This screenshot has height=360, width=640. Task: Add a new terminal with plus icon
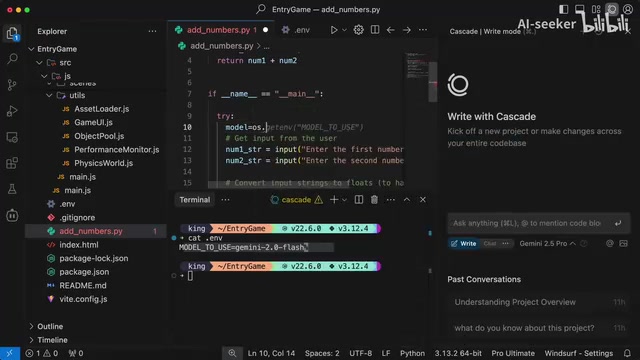click(x=334, y=200)
